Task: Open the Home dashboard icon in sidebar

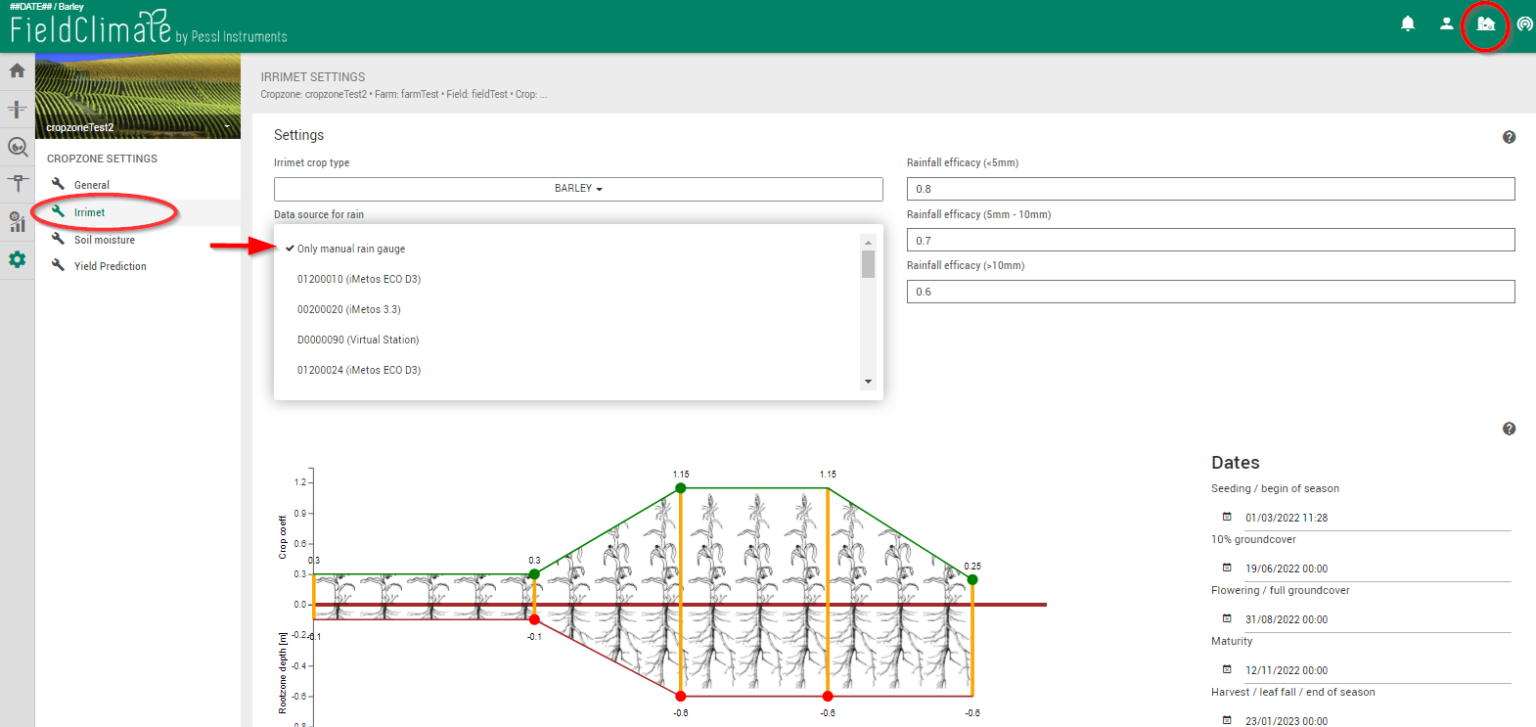Action: point(17,71)
